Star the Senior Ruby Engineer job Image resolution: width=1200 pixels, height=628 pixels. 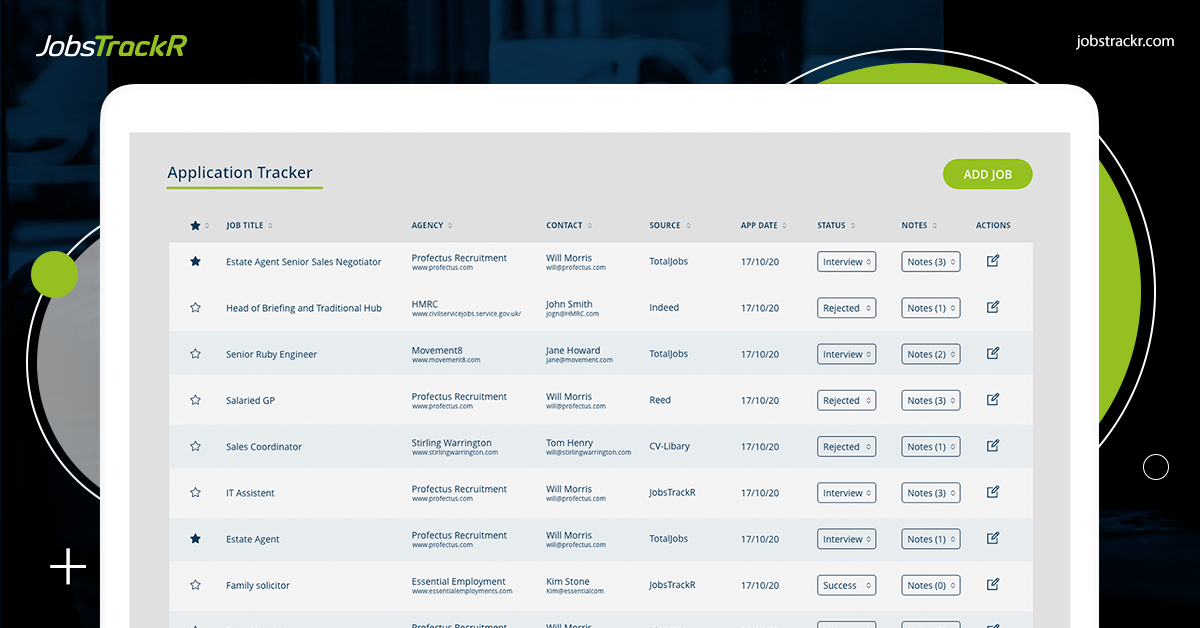195,353
